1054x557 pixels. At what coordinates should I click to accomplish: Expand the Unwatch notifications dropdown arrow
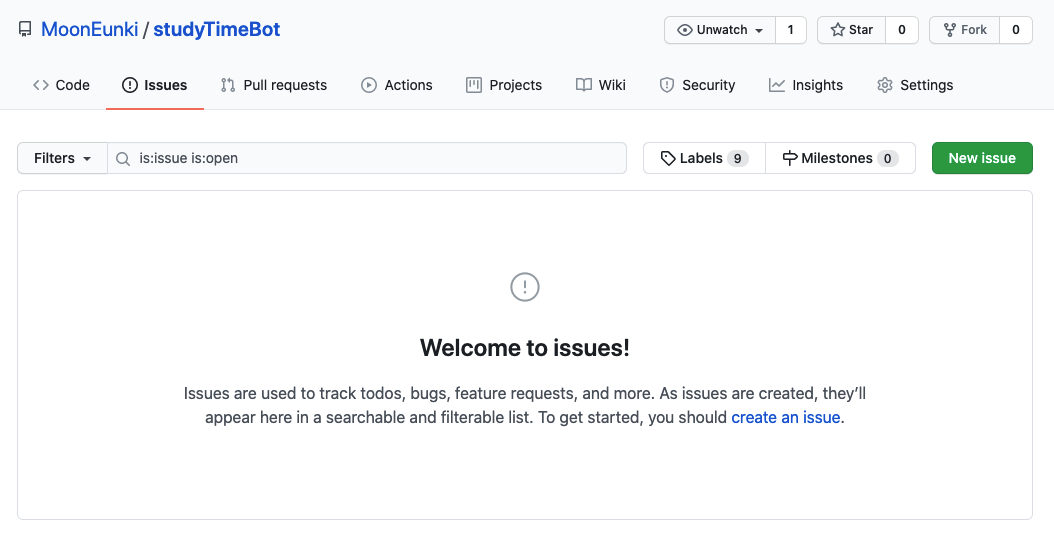tap(759, 31)
